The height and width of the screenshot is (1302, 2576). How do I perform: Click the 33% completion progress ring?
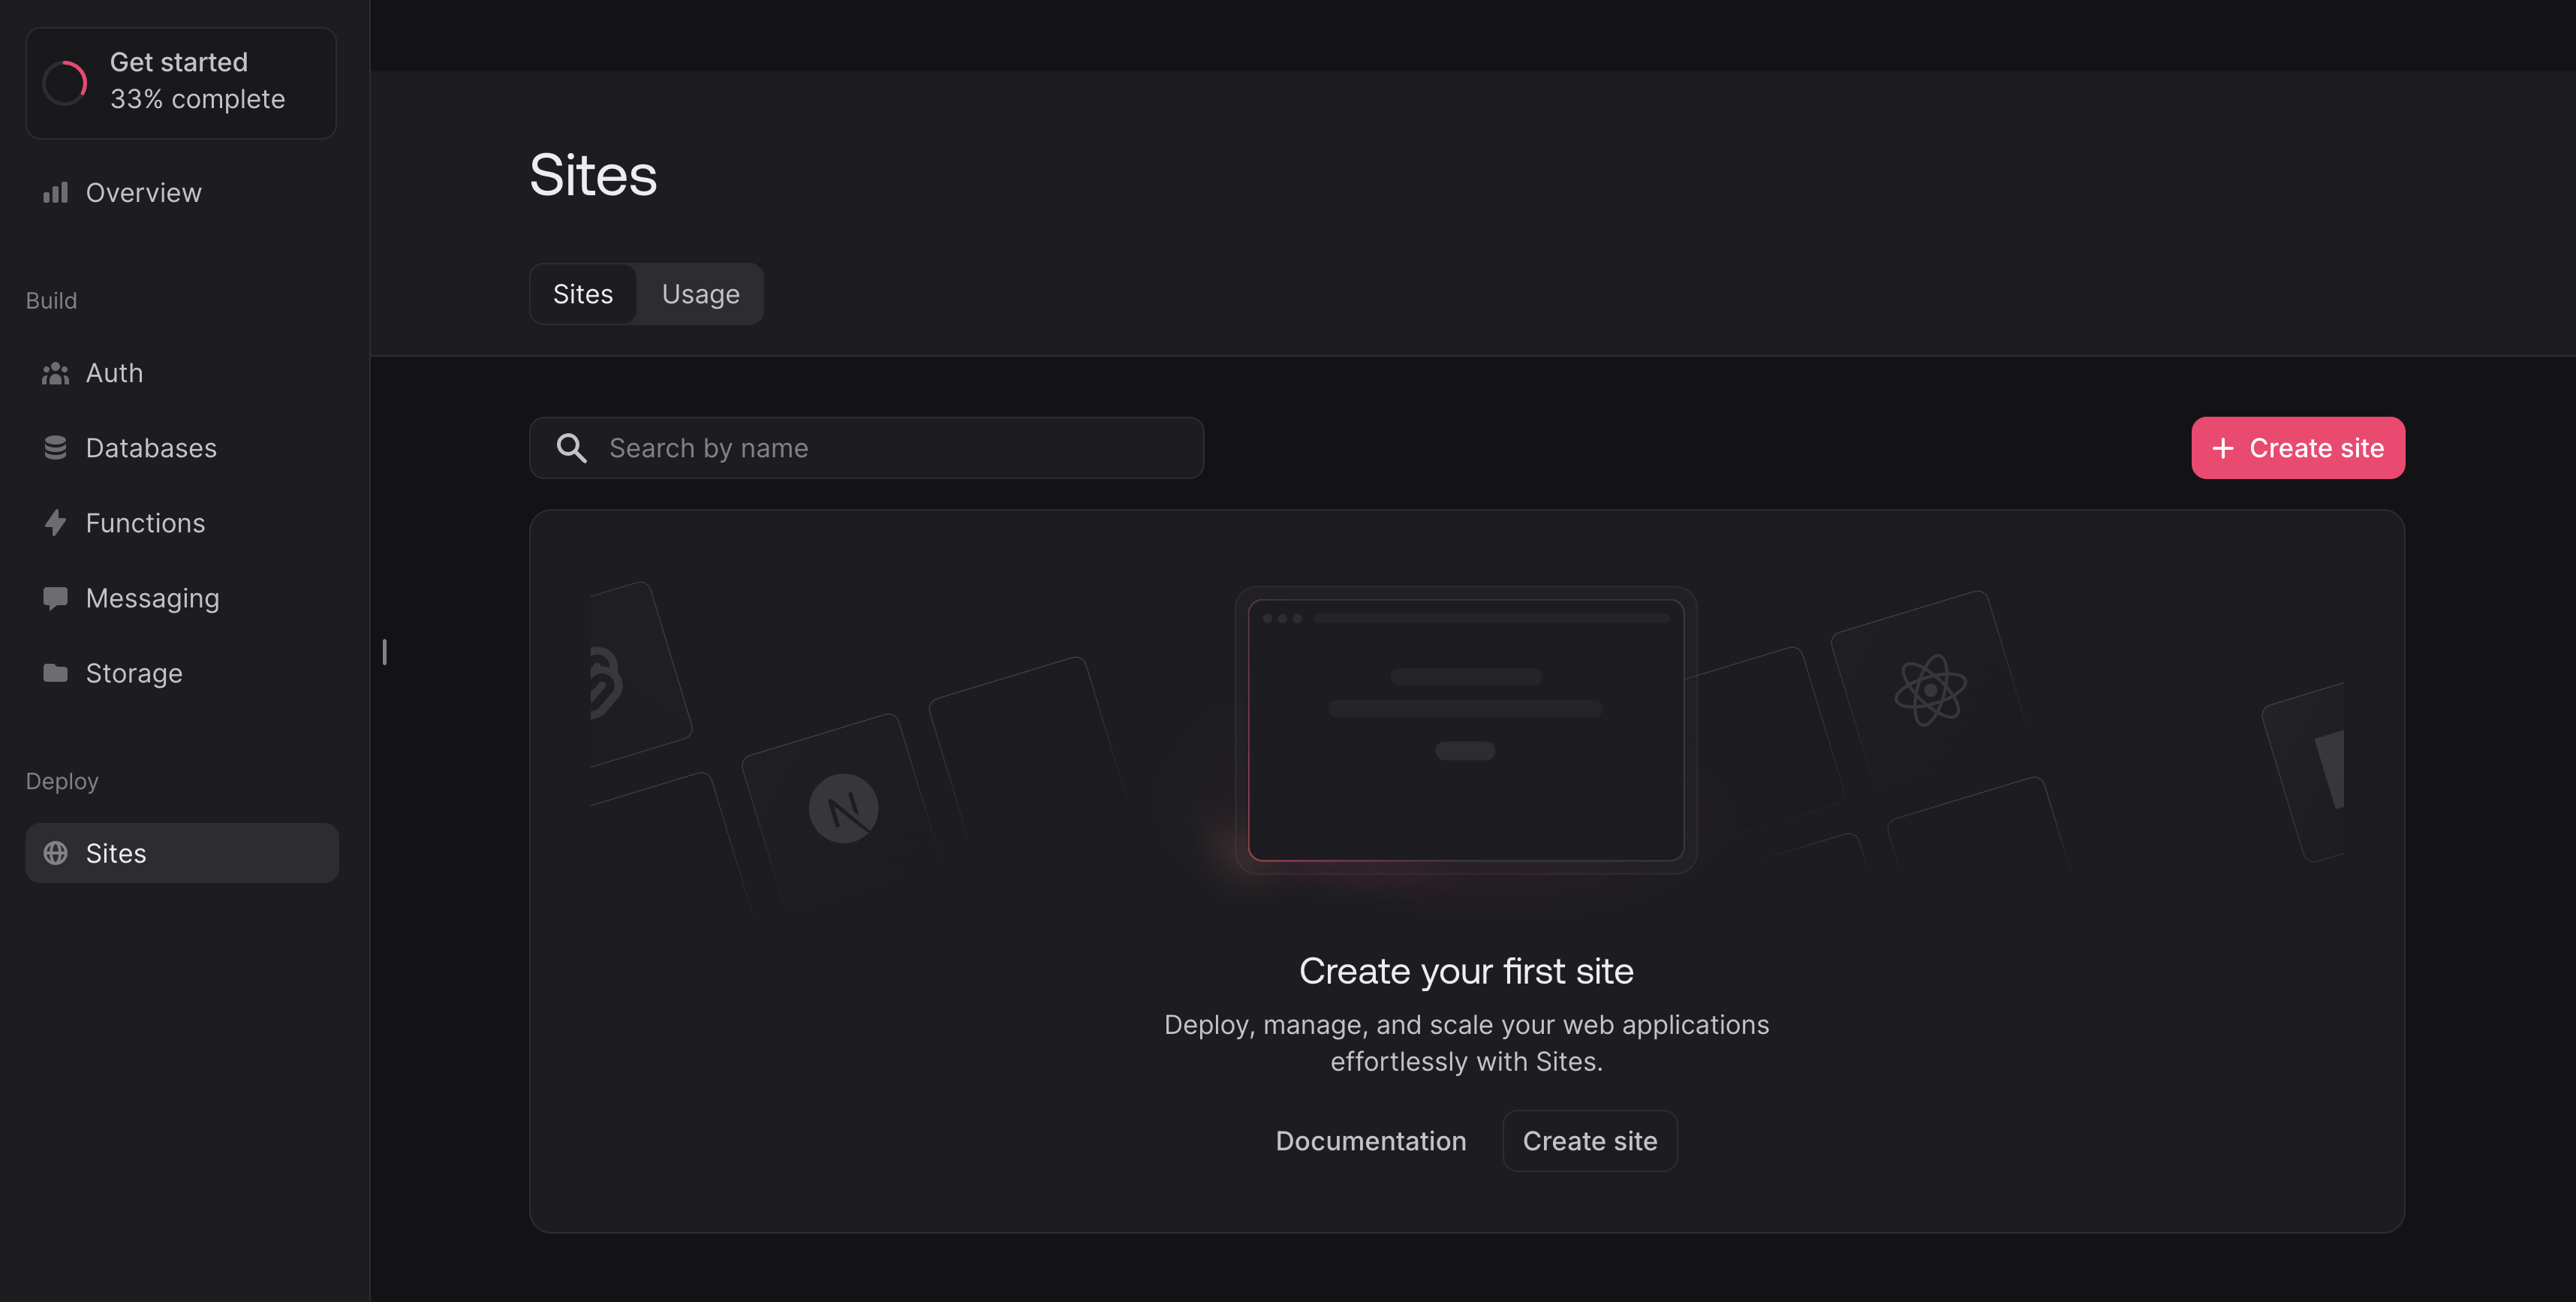coord(64,82)
